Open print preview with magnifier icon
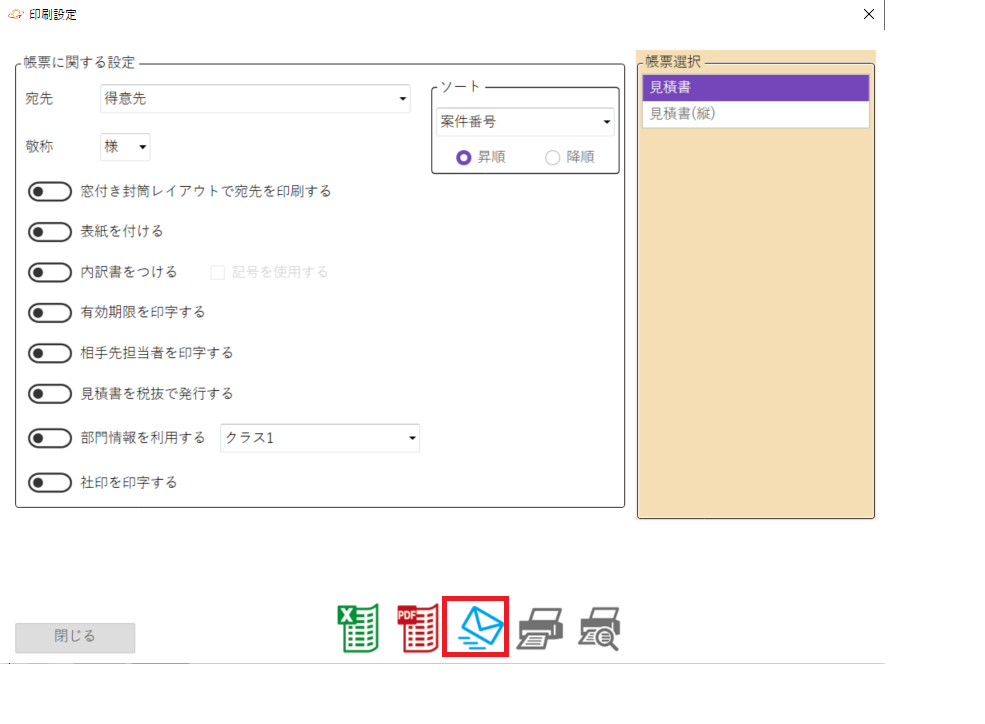The image size is (985, 724). [600, 628]
